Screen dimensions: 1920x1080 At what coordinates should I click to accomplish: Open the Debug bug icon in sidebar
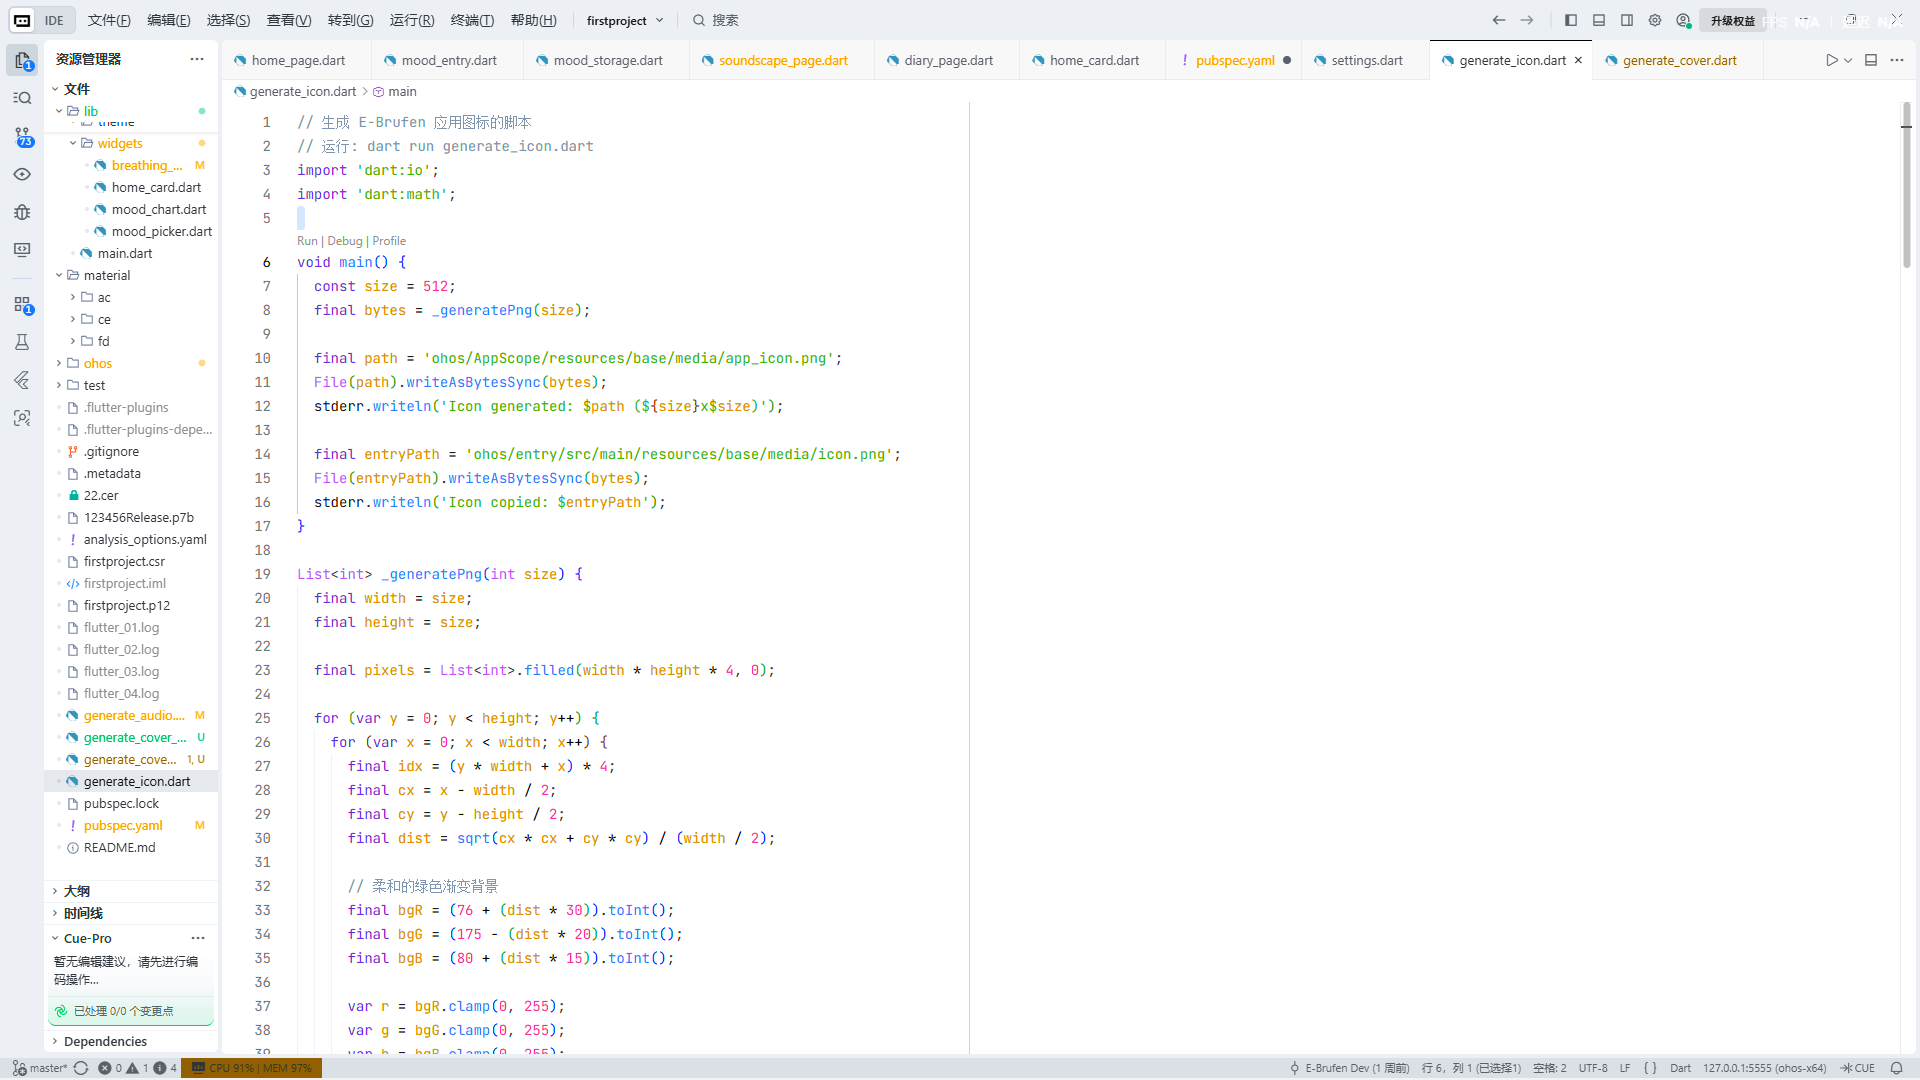(x=22, y=212)
